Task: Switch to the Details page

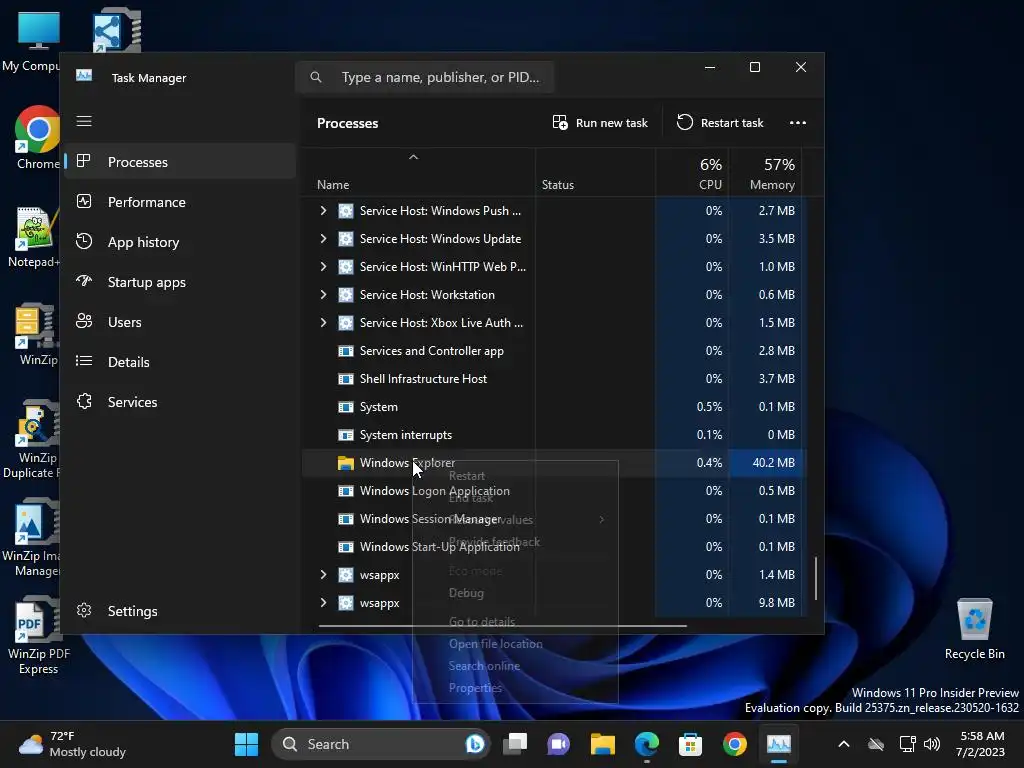Action: [180, 362]
